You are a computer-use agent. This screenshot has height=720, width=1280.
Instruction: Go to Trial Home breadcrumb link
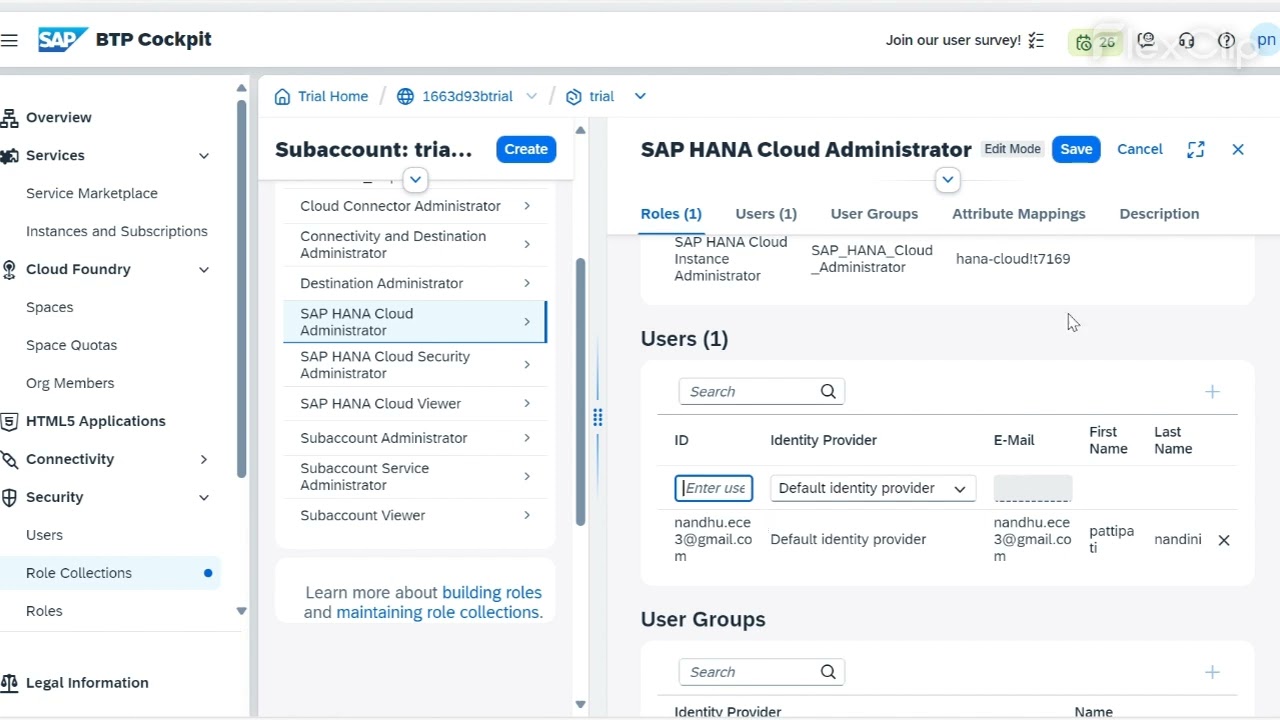click(x=333, y=97)
